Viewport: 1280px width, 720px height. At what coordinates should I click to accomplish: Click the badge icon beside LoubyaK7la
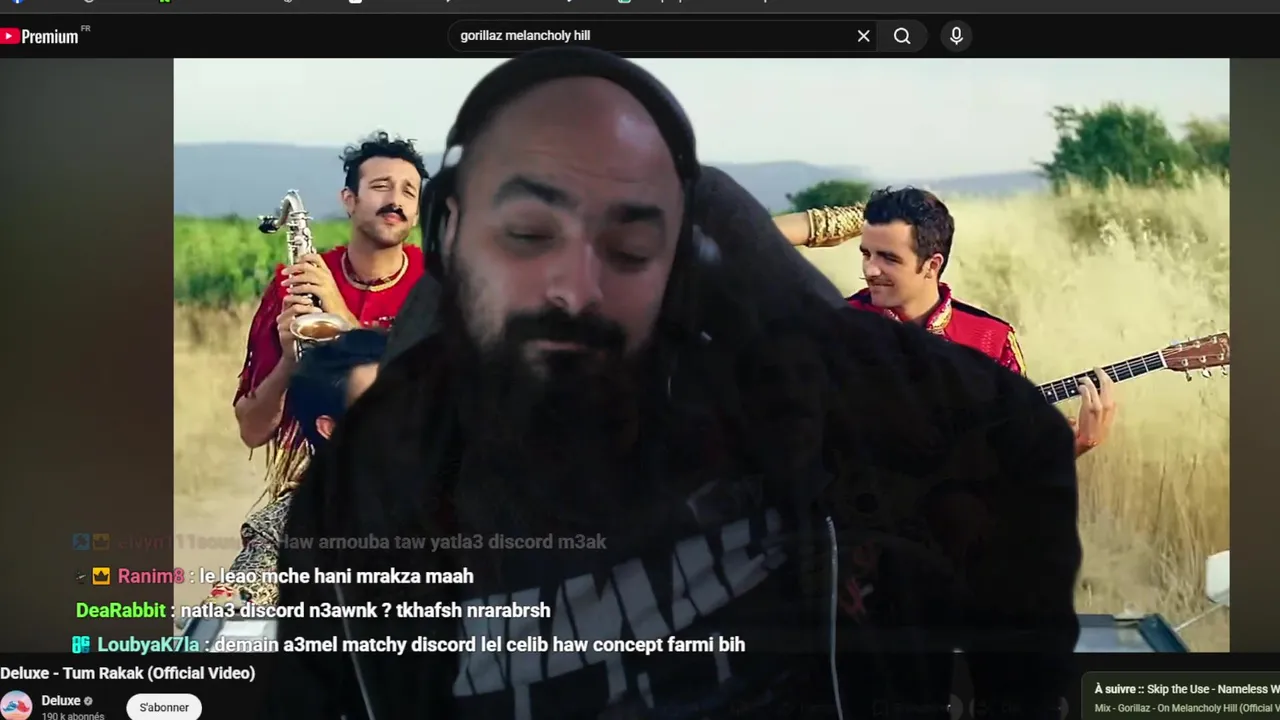point(81,645)
